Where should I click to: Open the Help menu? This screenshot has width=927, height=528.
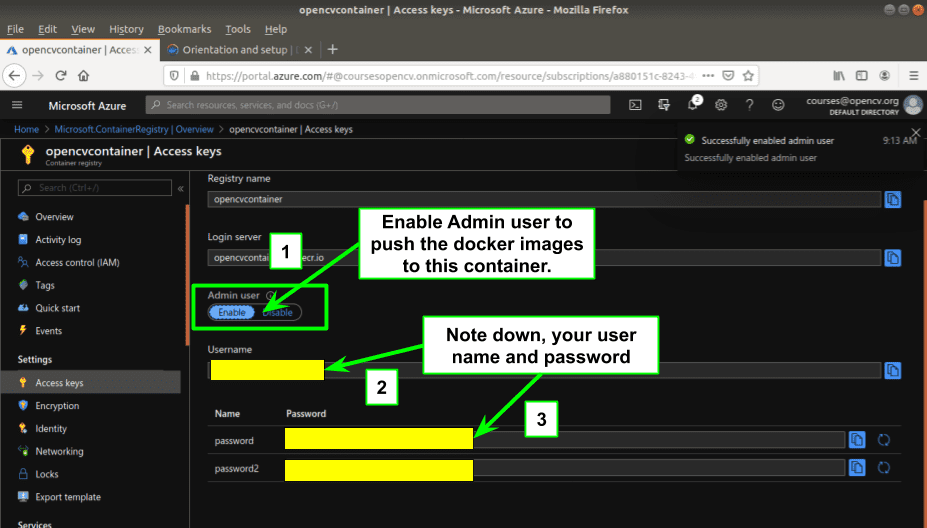pos(275,29)
